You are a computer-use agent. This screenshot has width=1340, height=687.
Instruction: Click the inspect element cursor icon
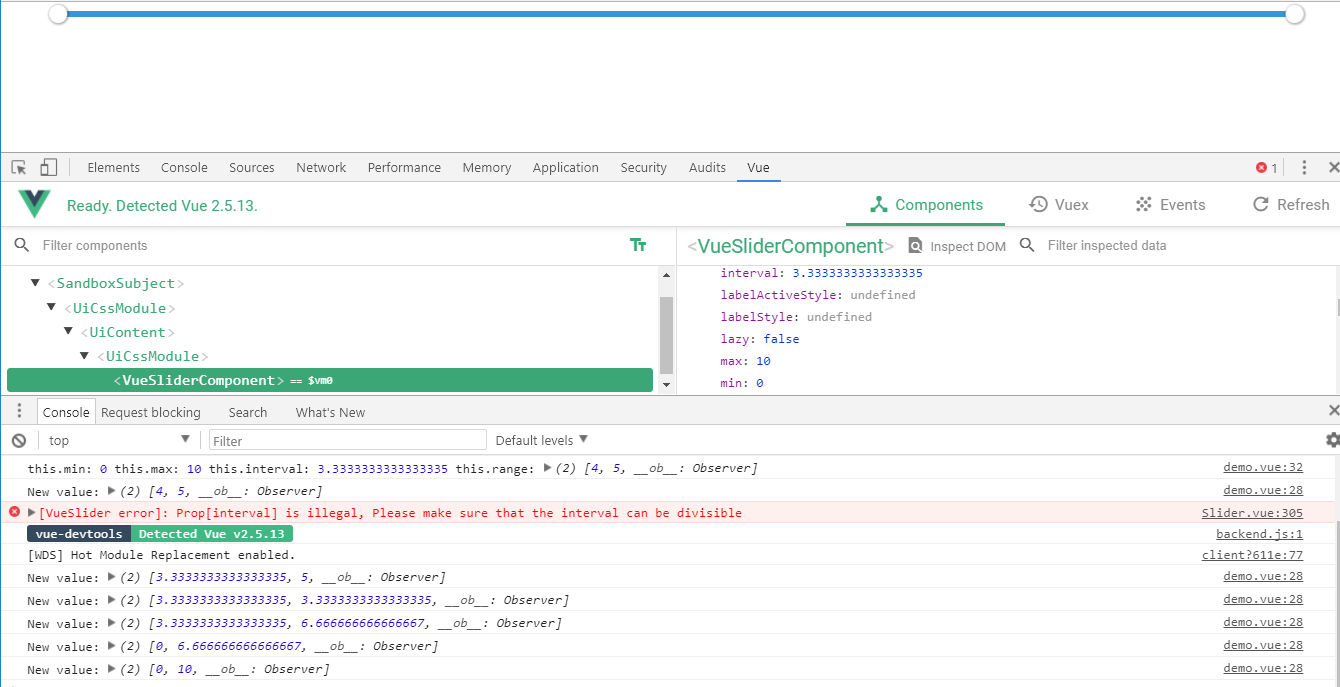click(x=19, y=167)
